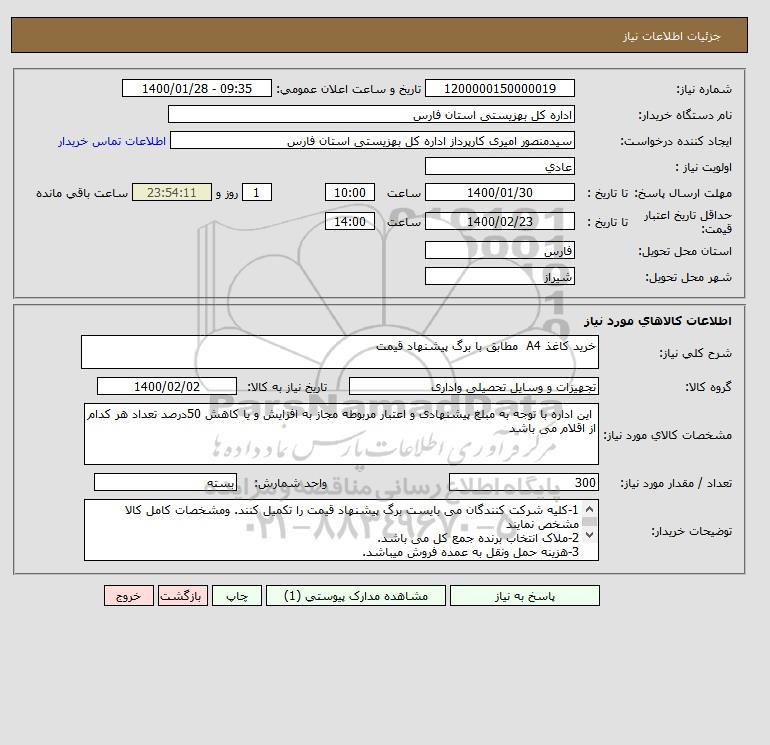Click response deadline date 1400/01/30

pyautogui.click(x=499, y=193)
